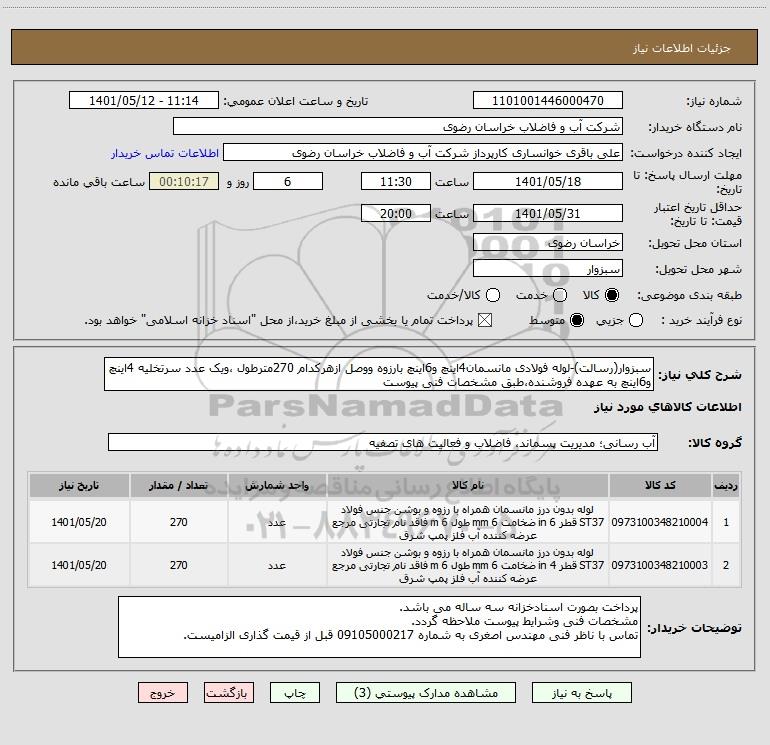
Task: Click the deadline time 11:30 field
Action: click(396, 181)
